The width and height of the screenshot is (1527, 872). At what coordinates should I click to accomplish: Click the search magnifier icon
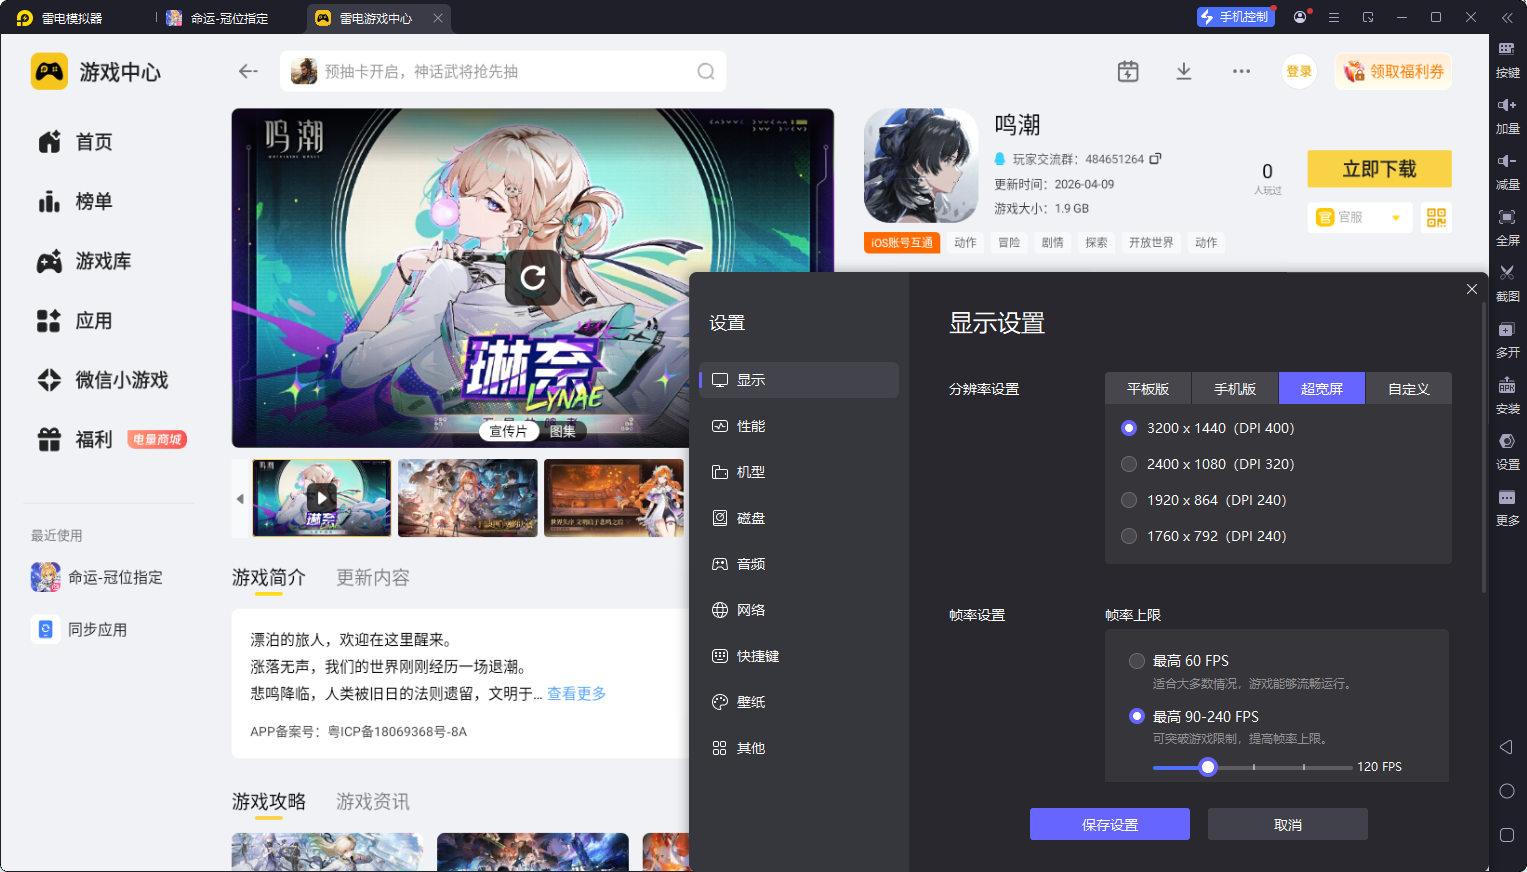[x=706, y=71]
